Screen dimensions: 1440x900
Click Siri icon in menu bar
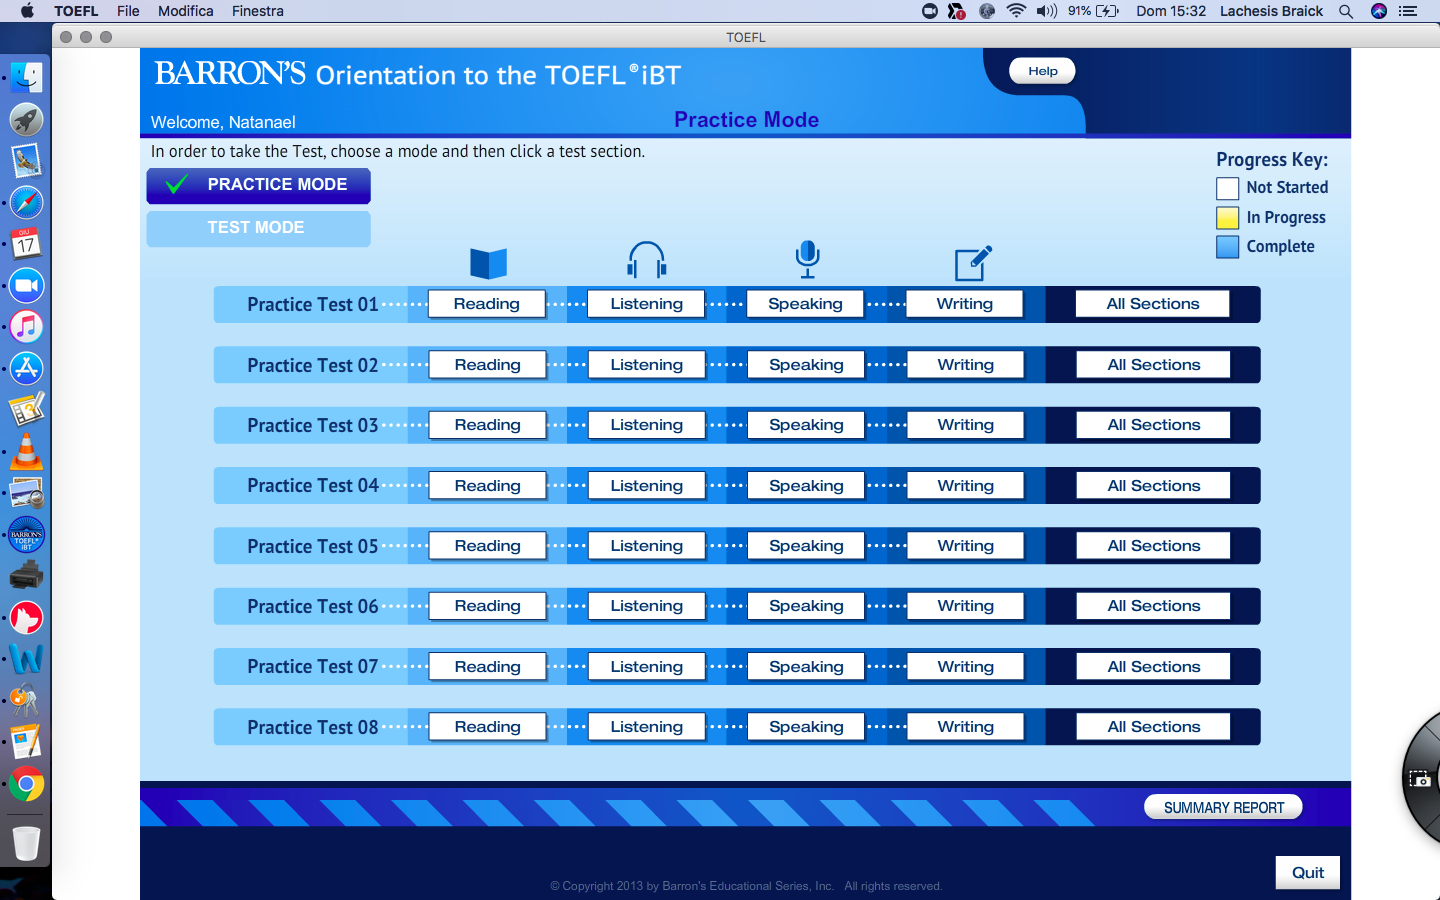[x=1379, y=11]
